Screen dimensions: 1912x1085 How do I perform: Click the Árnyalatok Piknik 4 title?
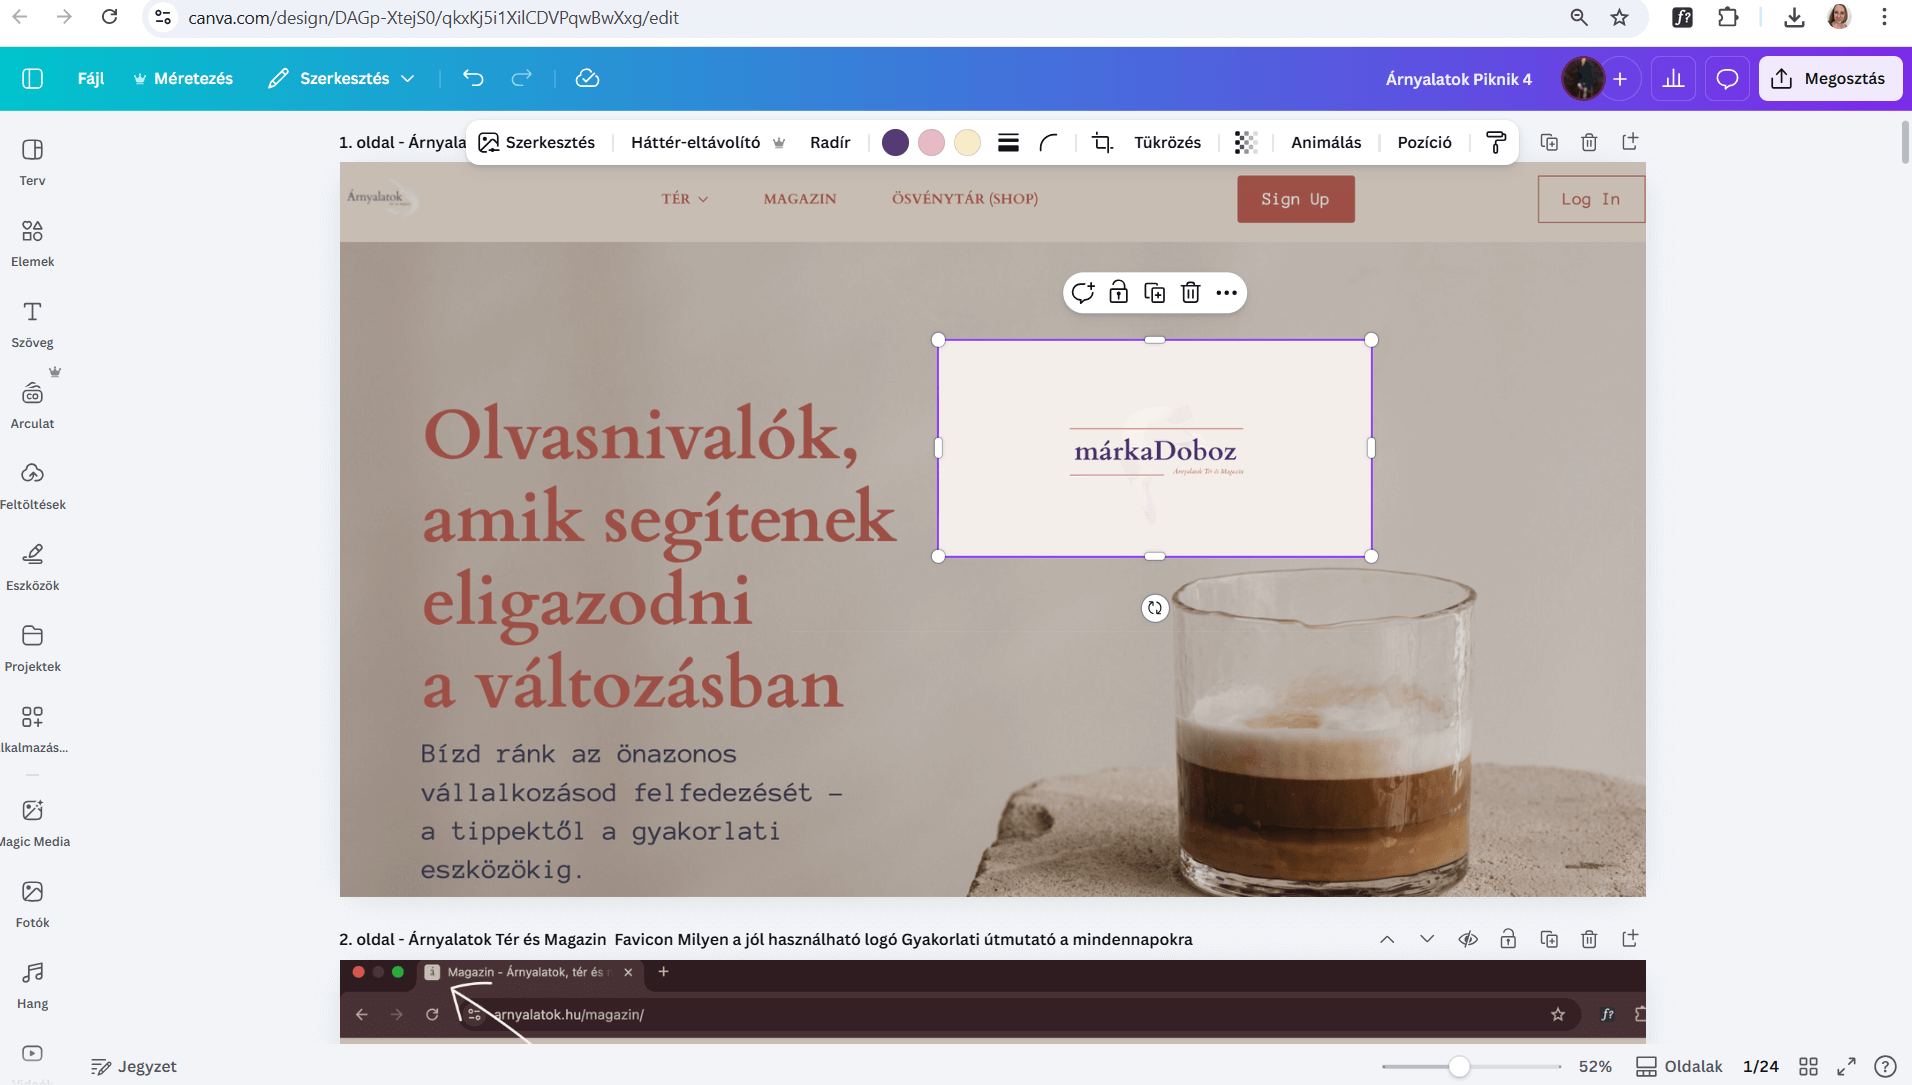pyautogui.click(x=1458, y=79)
